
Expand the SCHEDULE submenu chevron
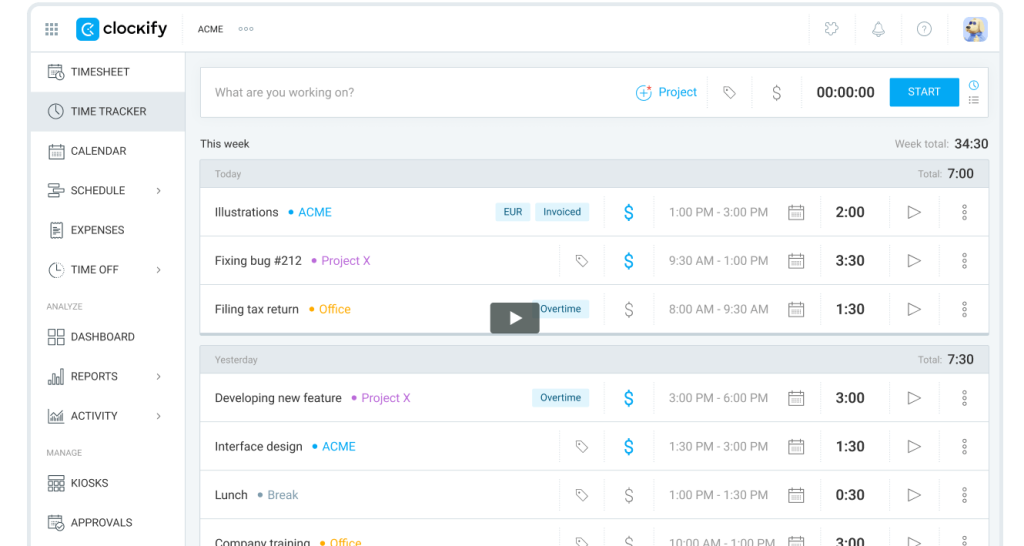pos(159,191)
